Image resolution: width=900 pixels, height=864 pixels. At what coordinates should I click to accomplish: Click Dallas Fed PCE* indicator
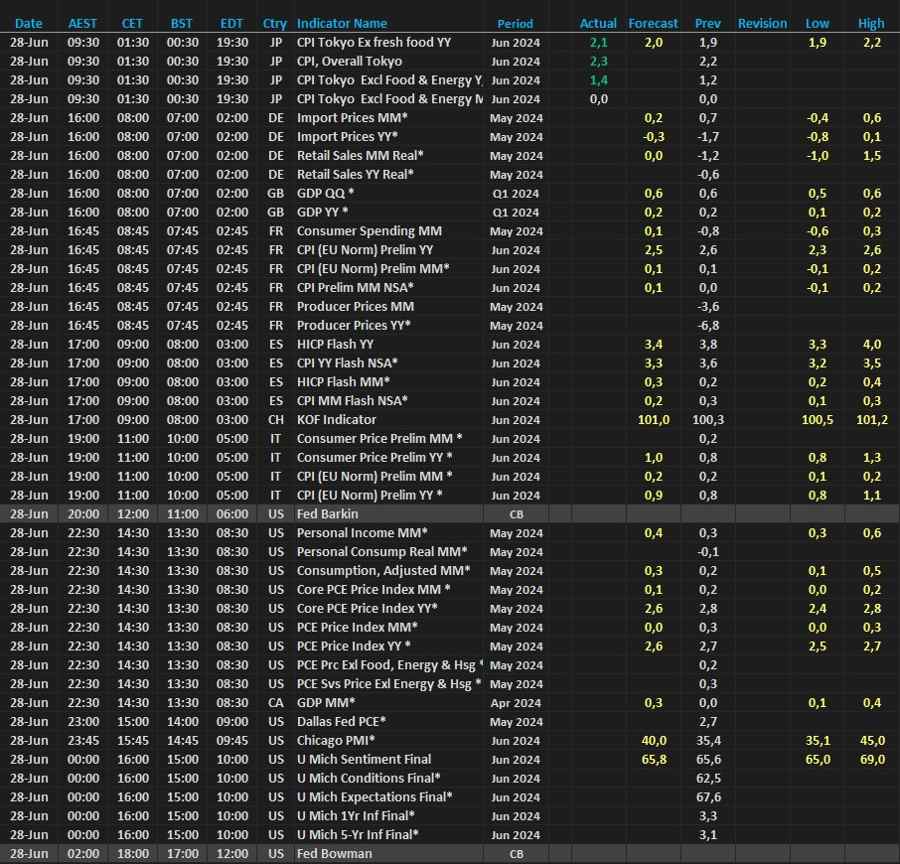pos(341,722)
